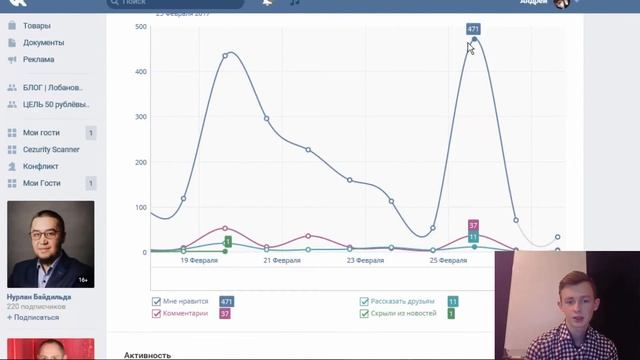The width and height of the screenshot is (640, 360).
Task: Click the likes data point at 23 Февраля
Action: [350, 180]
